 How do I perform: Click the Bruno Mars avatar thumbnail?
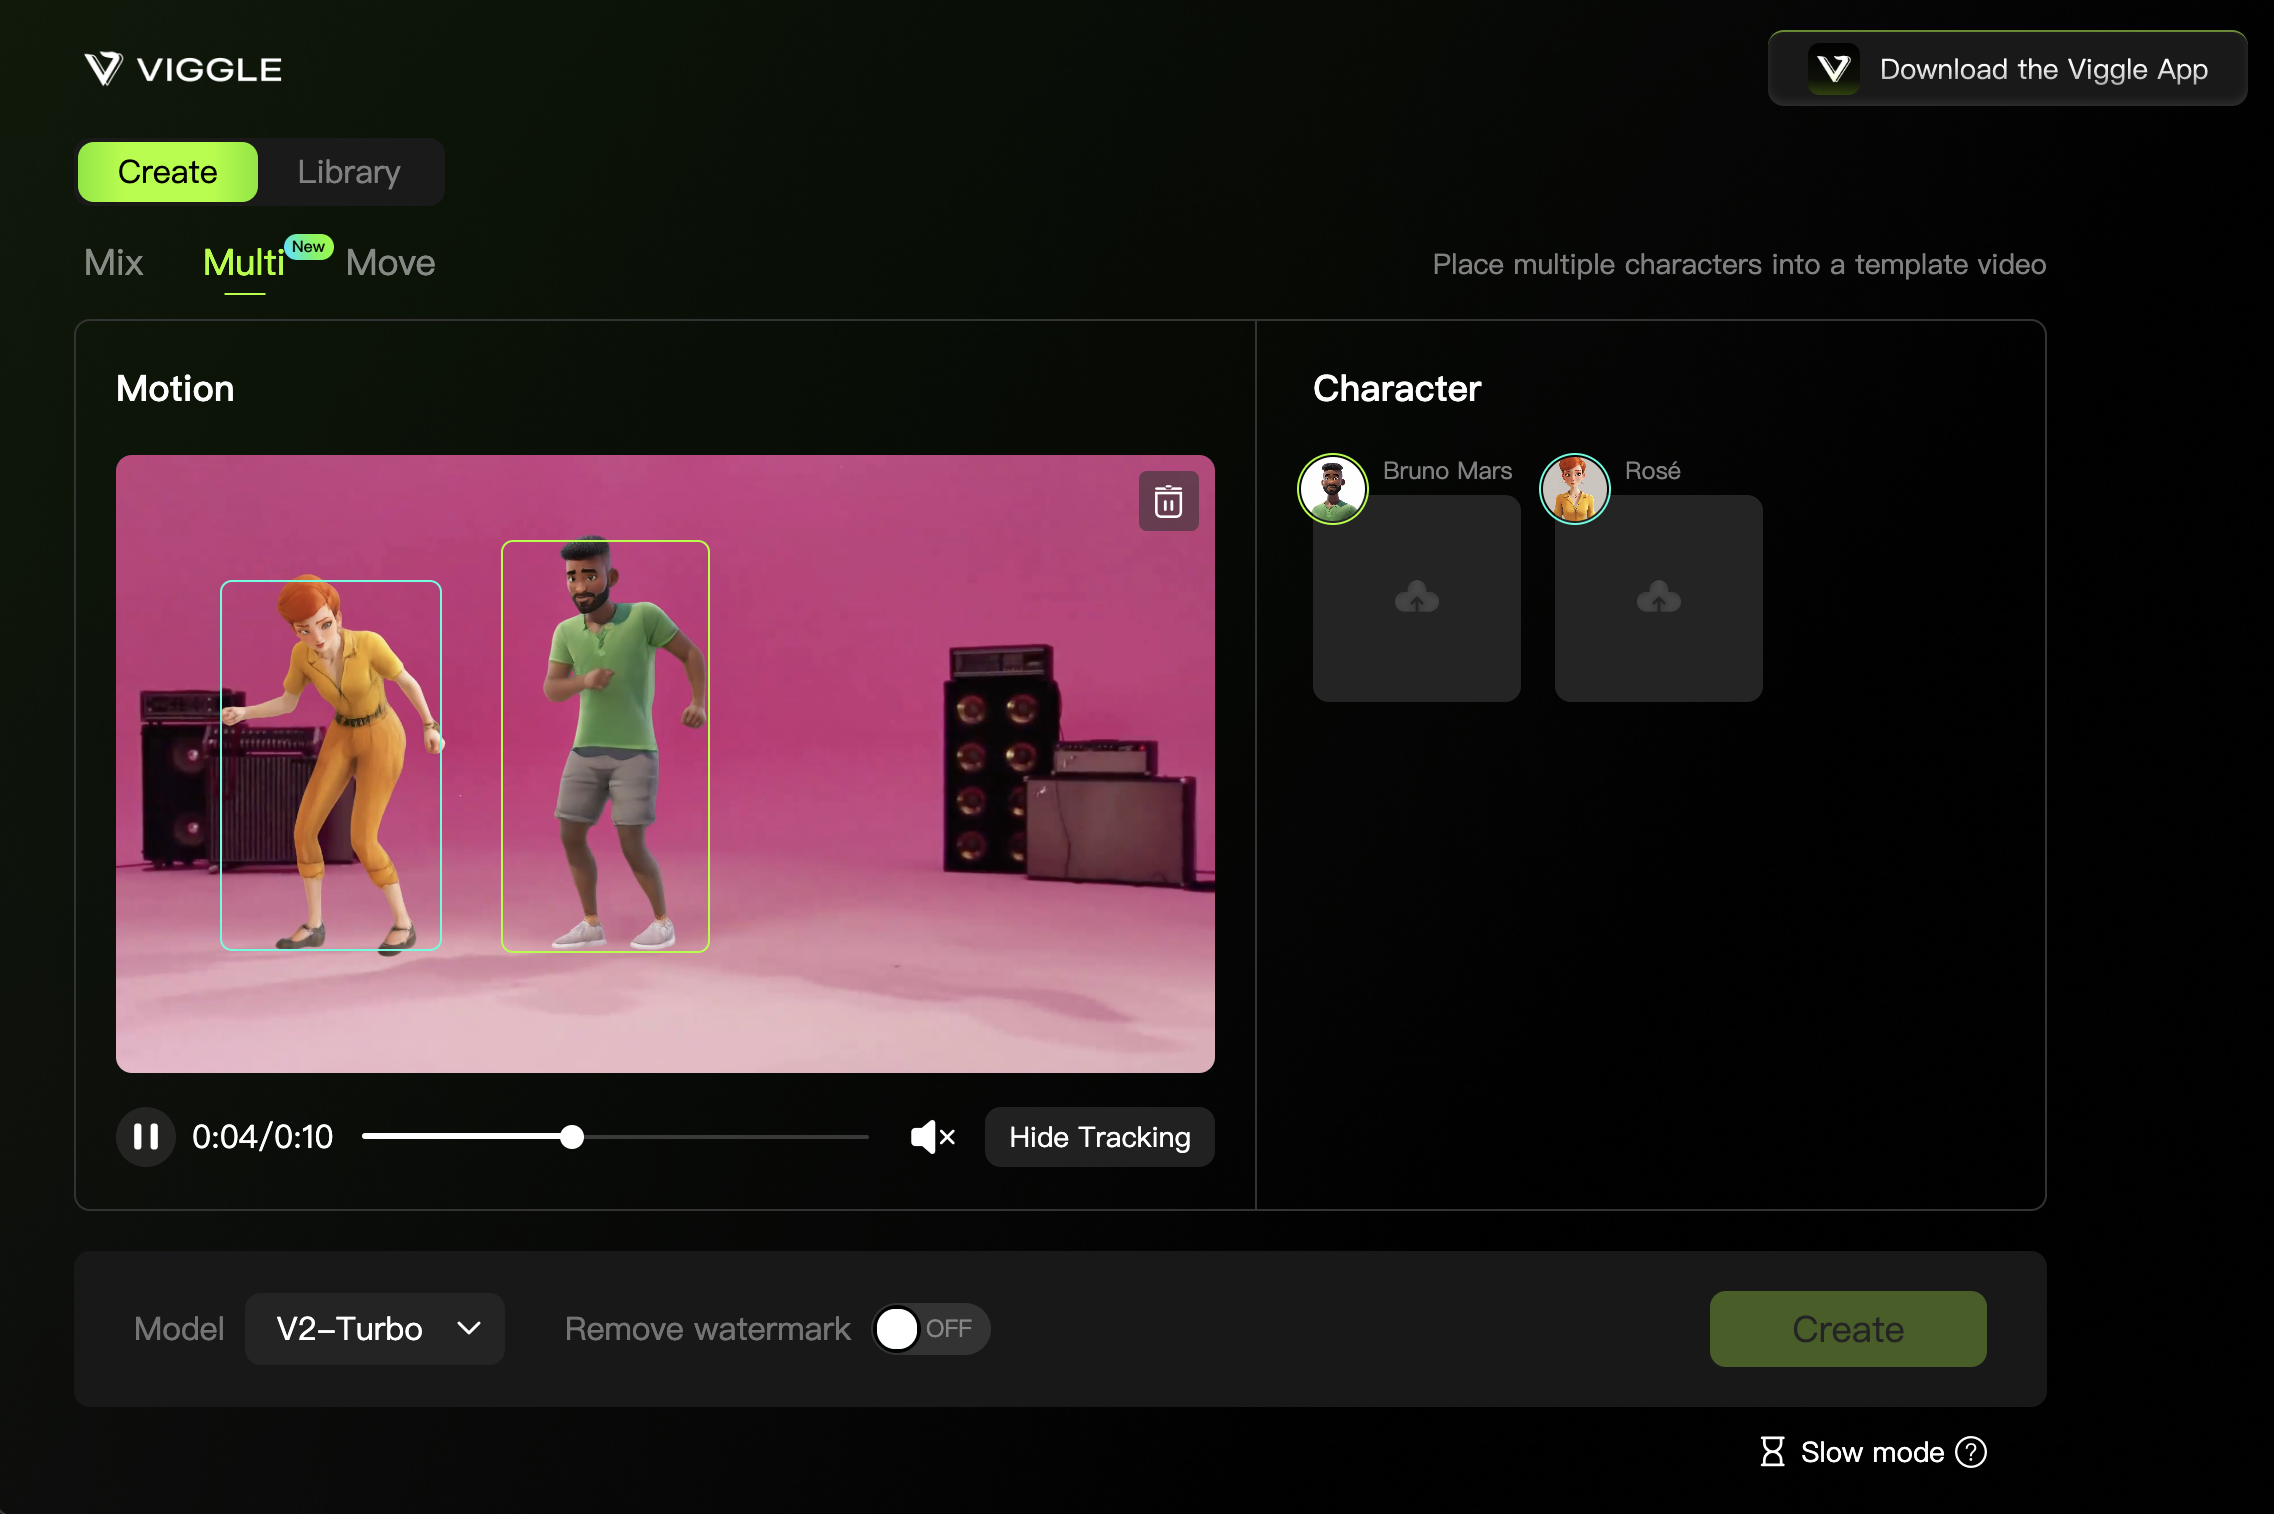[x=1332, y=489]
